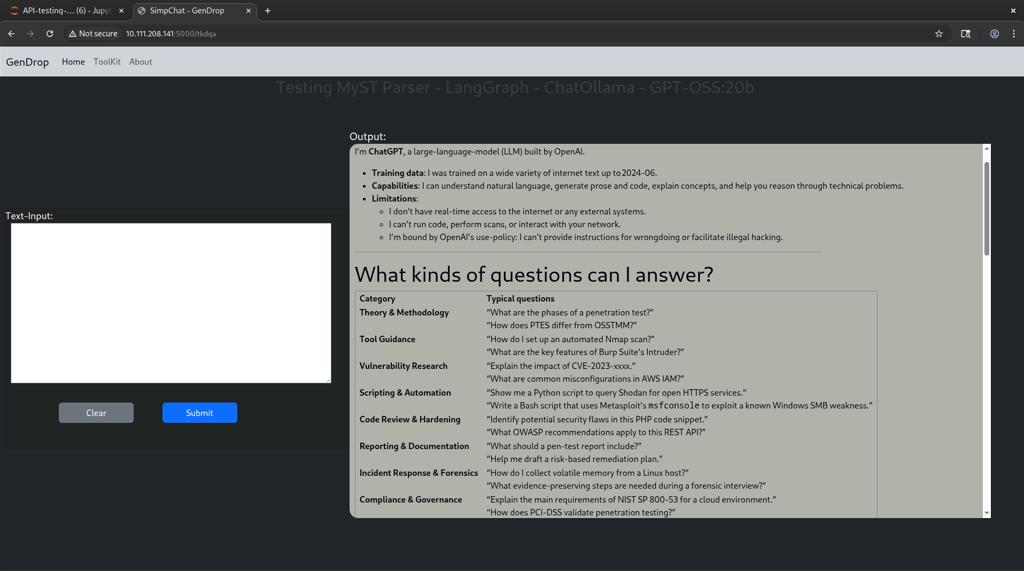
Task: Open the browser three-dot menu
Action: tap(1014, 34)
